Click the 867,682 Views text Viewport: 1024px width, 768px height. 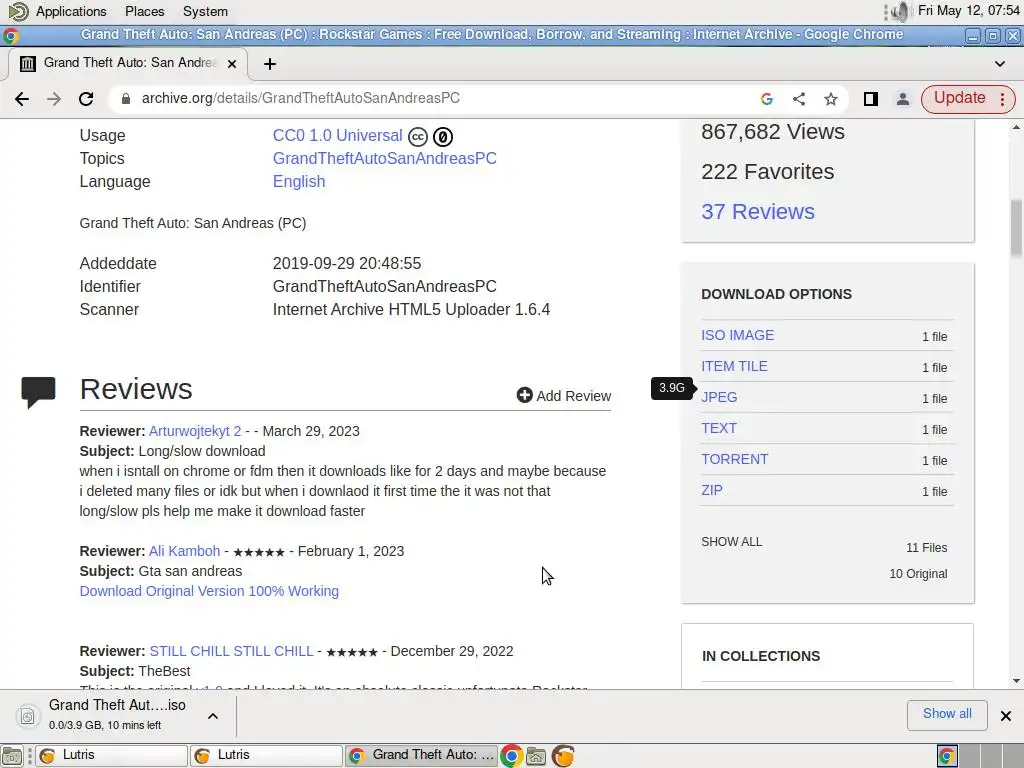pos(773,132)
